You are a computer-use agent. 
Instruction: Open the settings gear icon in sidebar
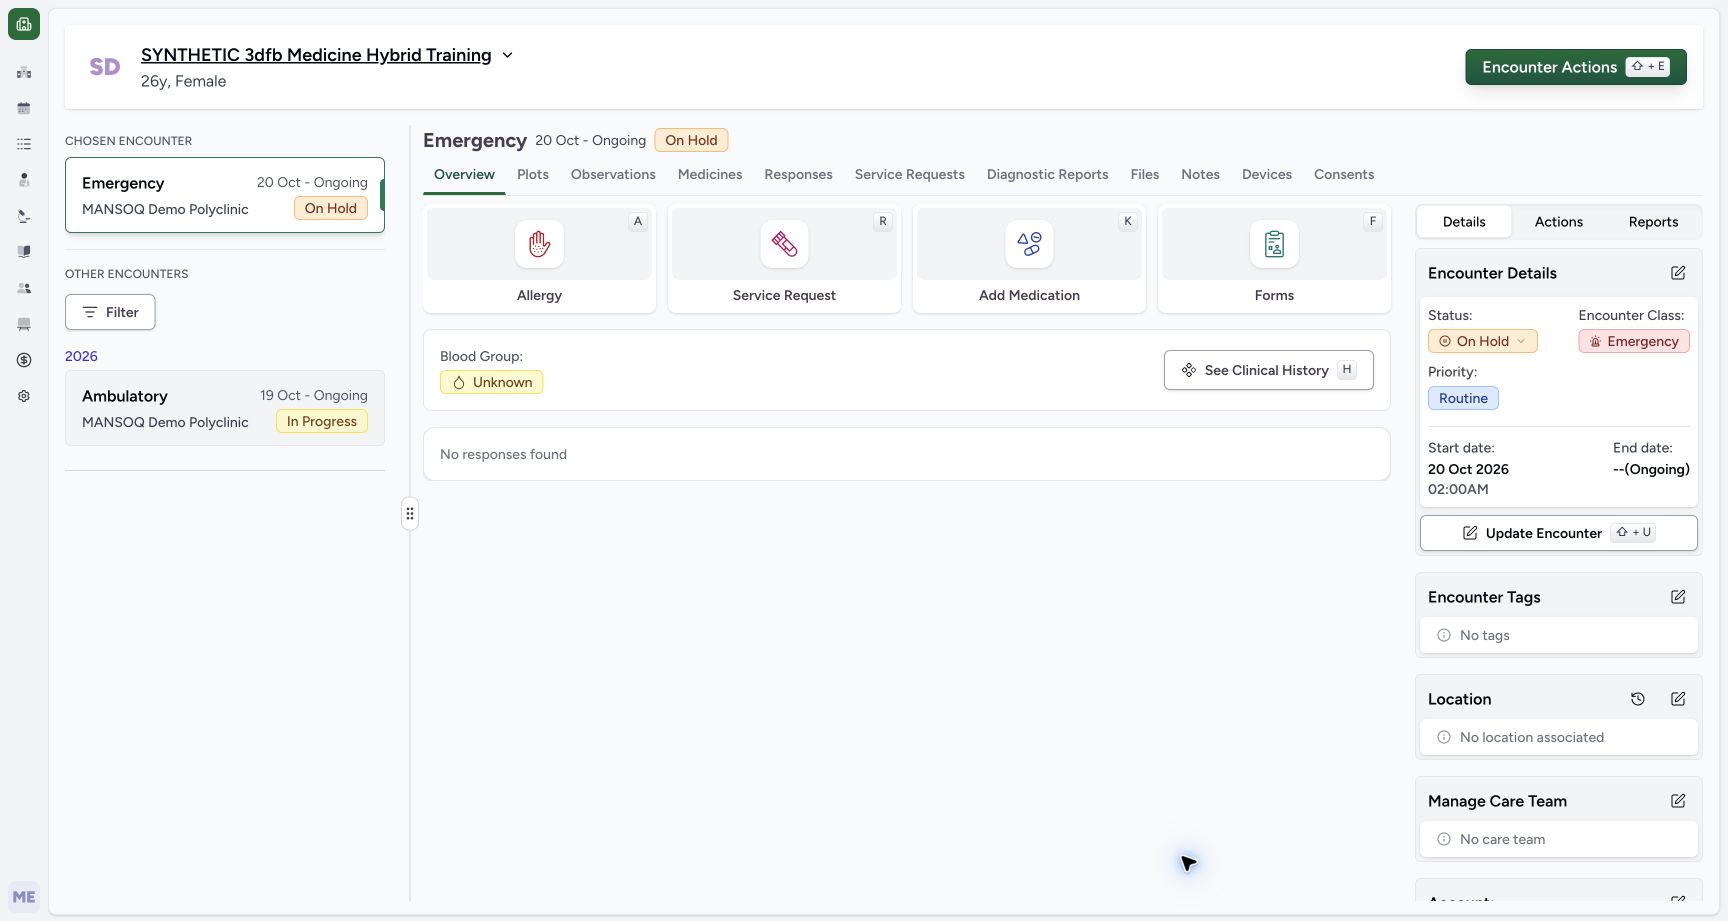[x=24, y=396]
